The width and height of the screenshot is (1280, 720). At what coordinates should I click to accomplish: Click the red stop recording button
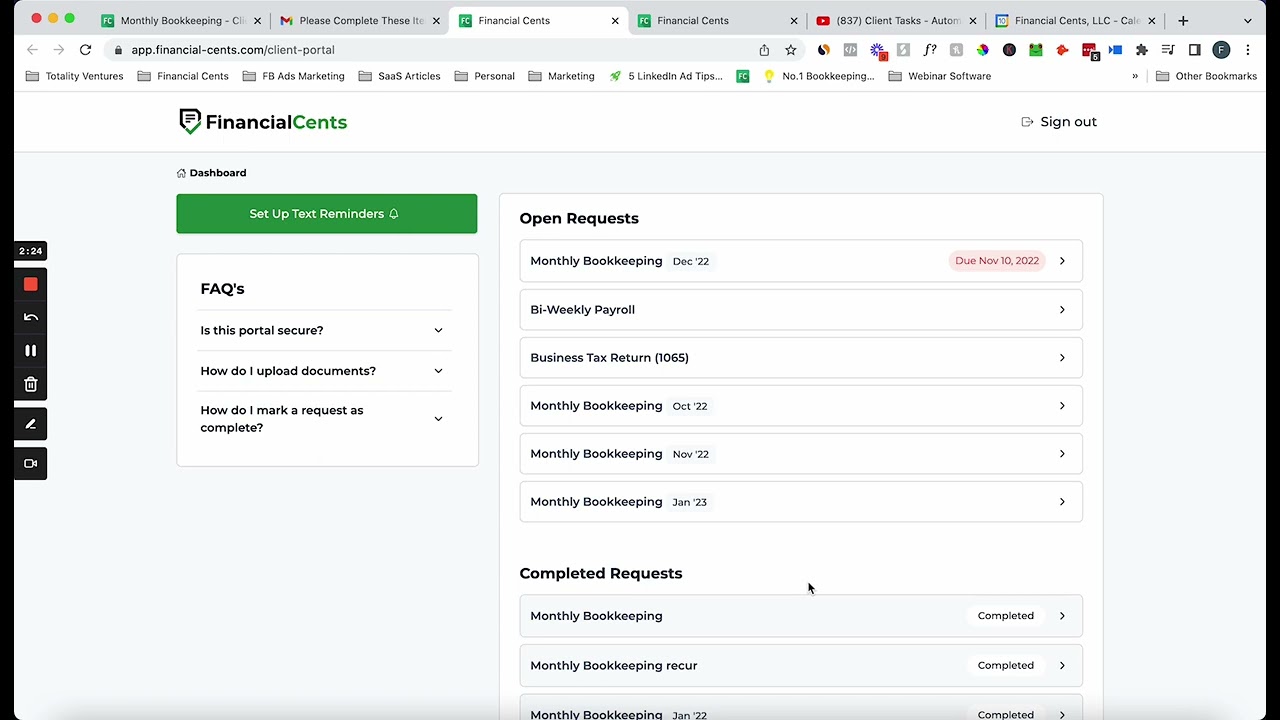[30, 285]
